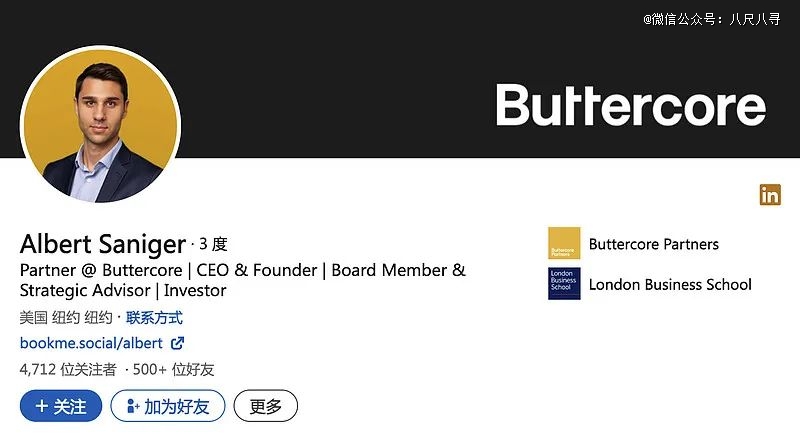Open the bookme.social/albert link
This screenshot has width=800, height=439.
click(x=91, y=343)
